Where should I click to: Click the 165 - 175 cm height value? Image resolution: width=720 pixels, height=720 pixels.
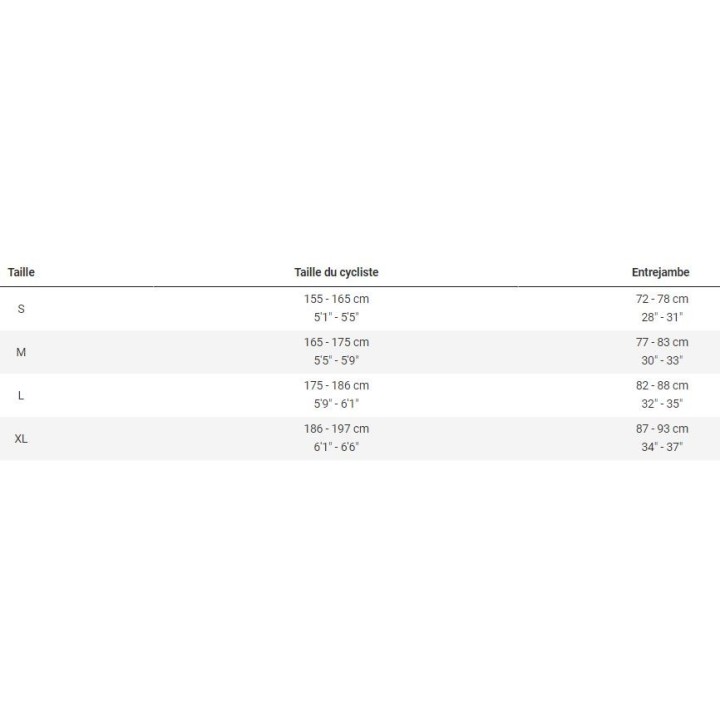coord(336,342)
